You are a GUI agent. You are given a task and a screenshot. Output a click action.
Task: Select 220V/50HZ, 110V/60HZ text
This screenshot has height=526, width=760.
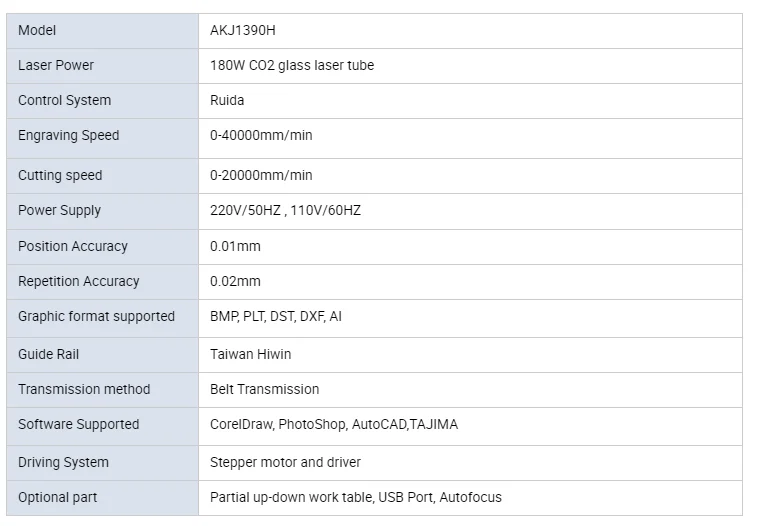tap(285, 210)
